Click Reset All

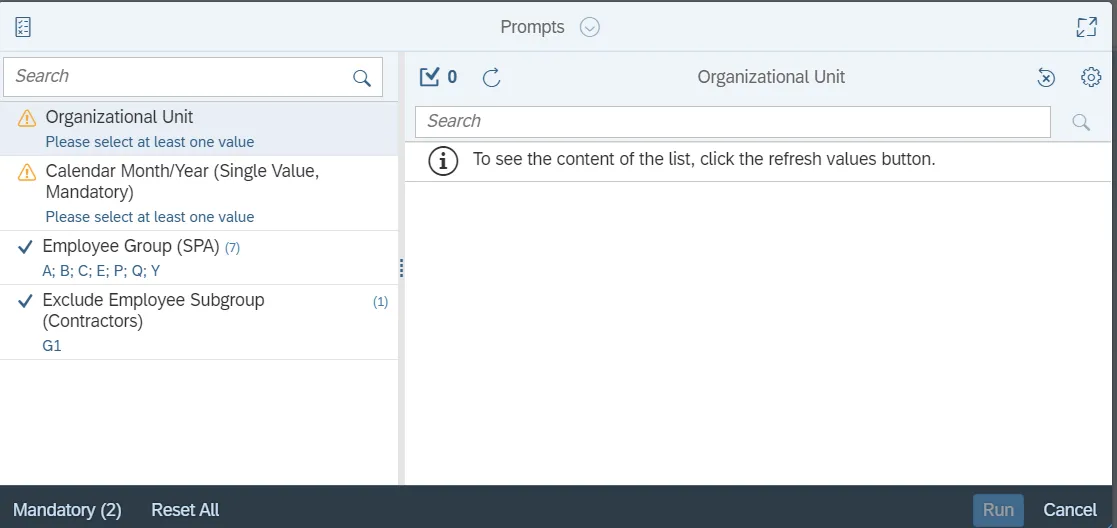tap(185, 510)
